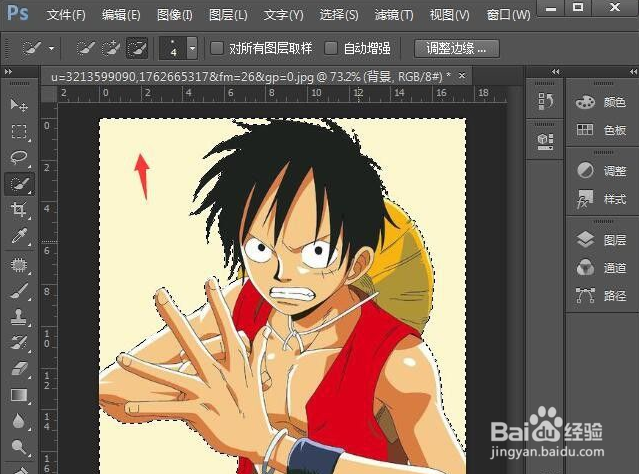Select the Eraser tool

click(x=19, y=369)
